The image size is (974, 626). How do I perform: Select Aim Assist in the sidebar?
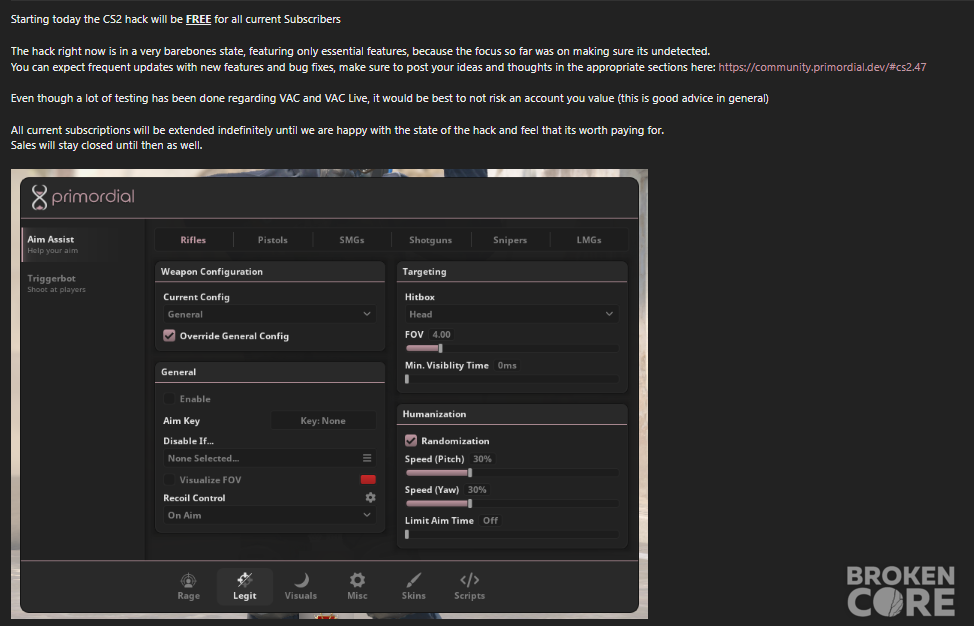(83, 244)
